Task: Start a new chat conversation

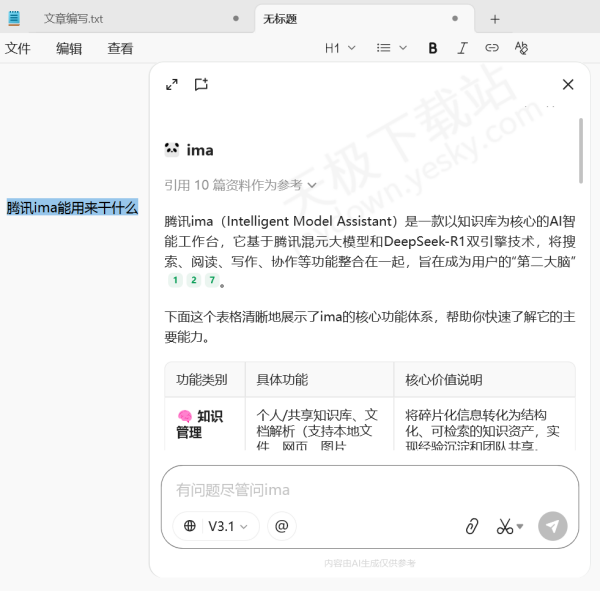Action: [201, 85]
